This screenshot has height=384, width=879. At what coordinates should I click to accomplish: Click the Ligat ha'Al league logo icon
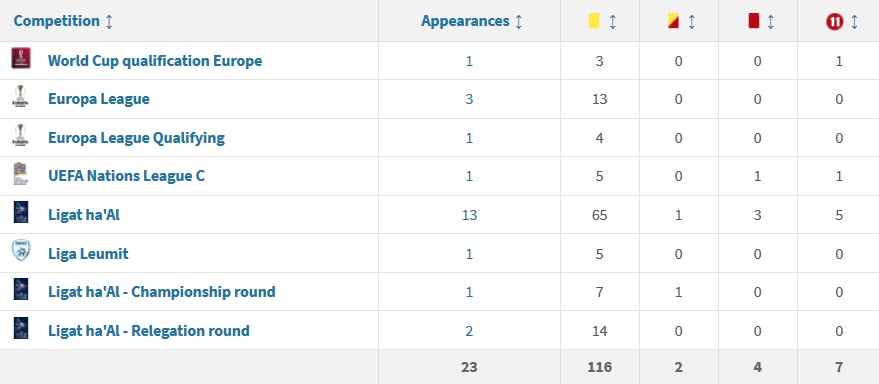click(x=21, y=212)
